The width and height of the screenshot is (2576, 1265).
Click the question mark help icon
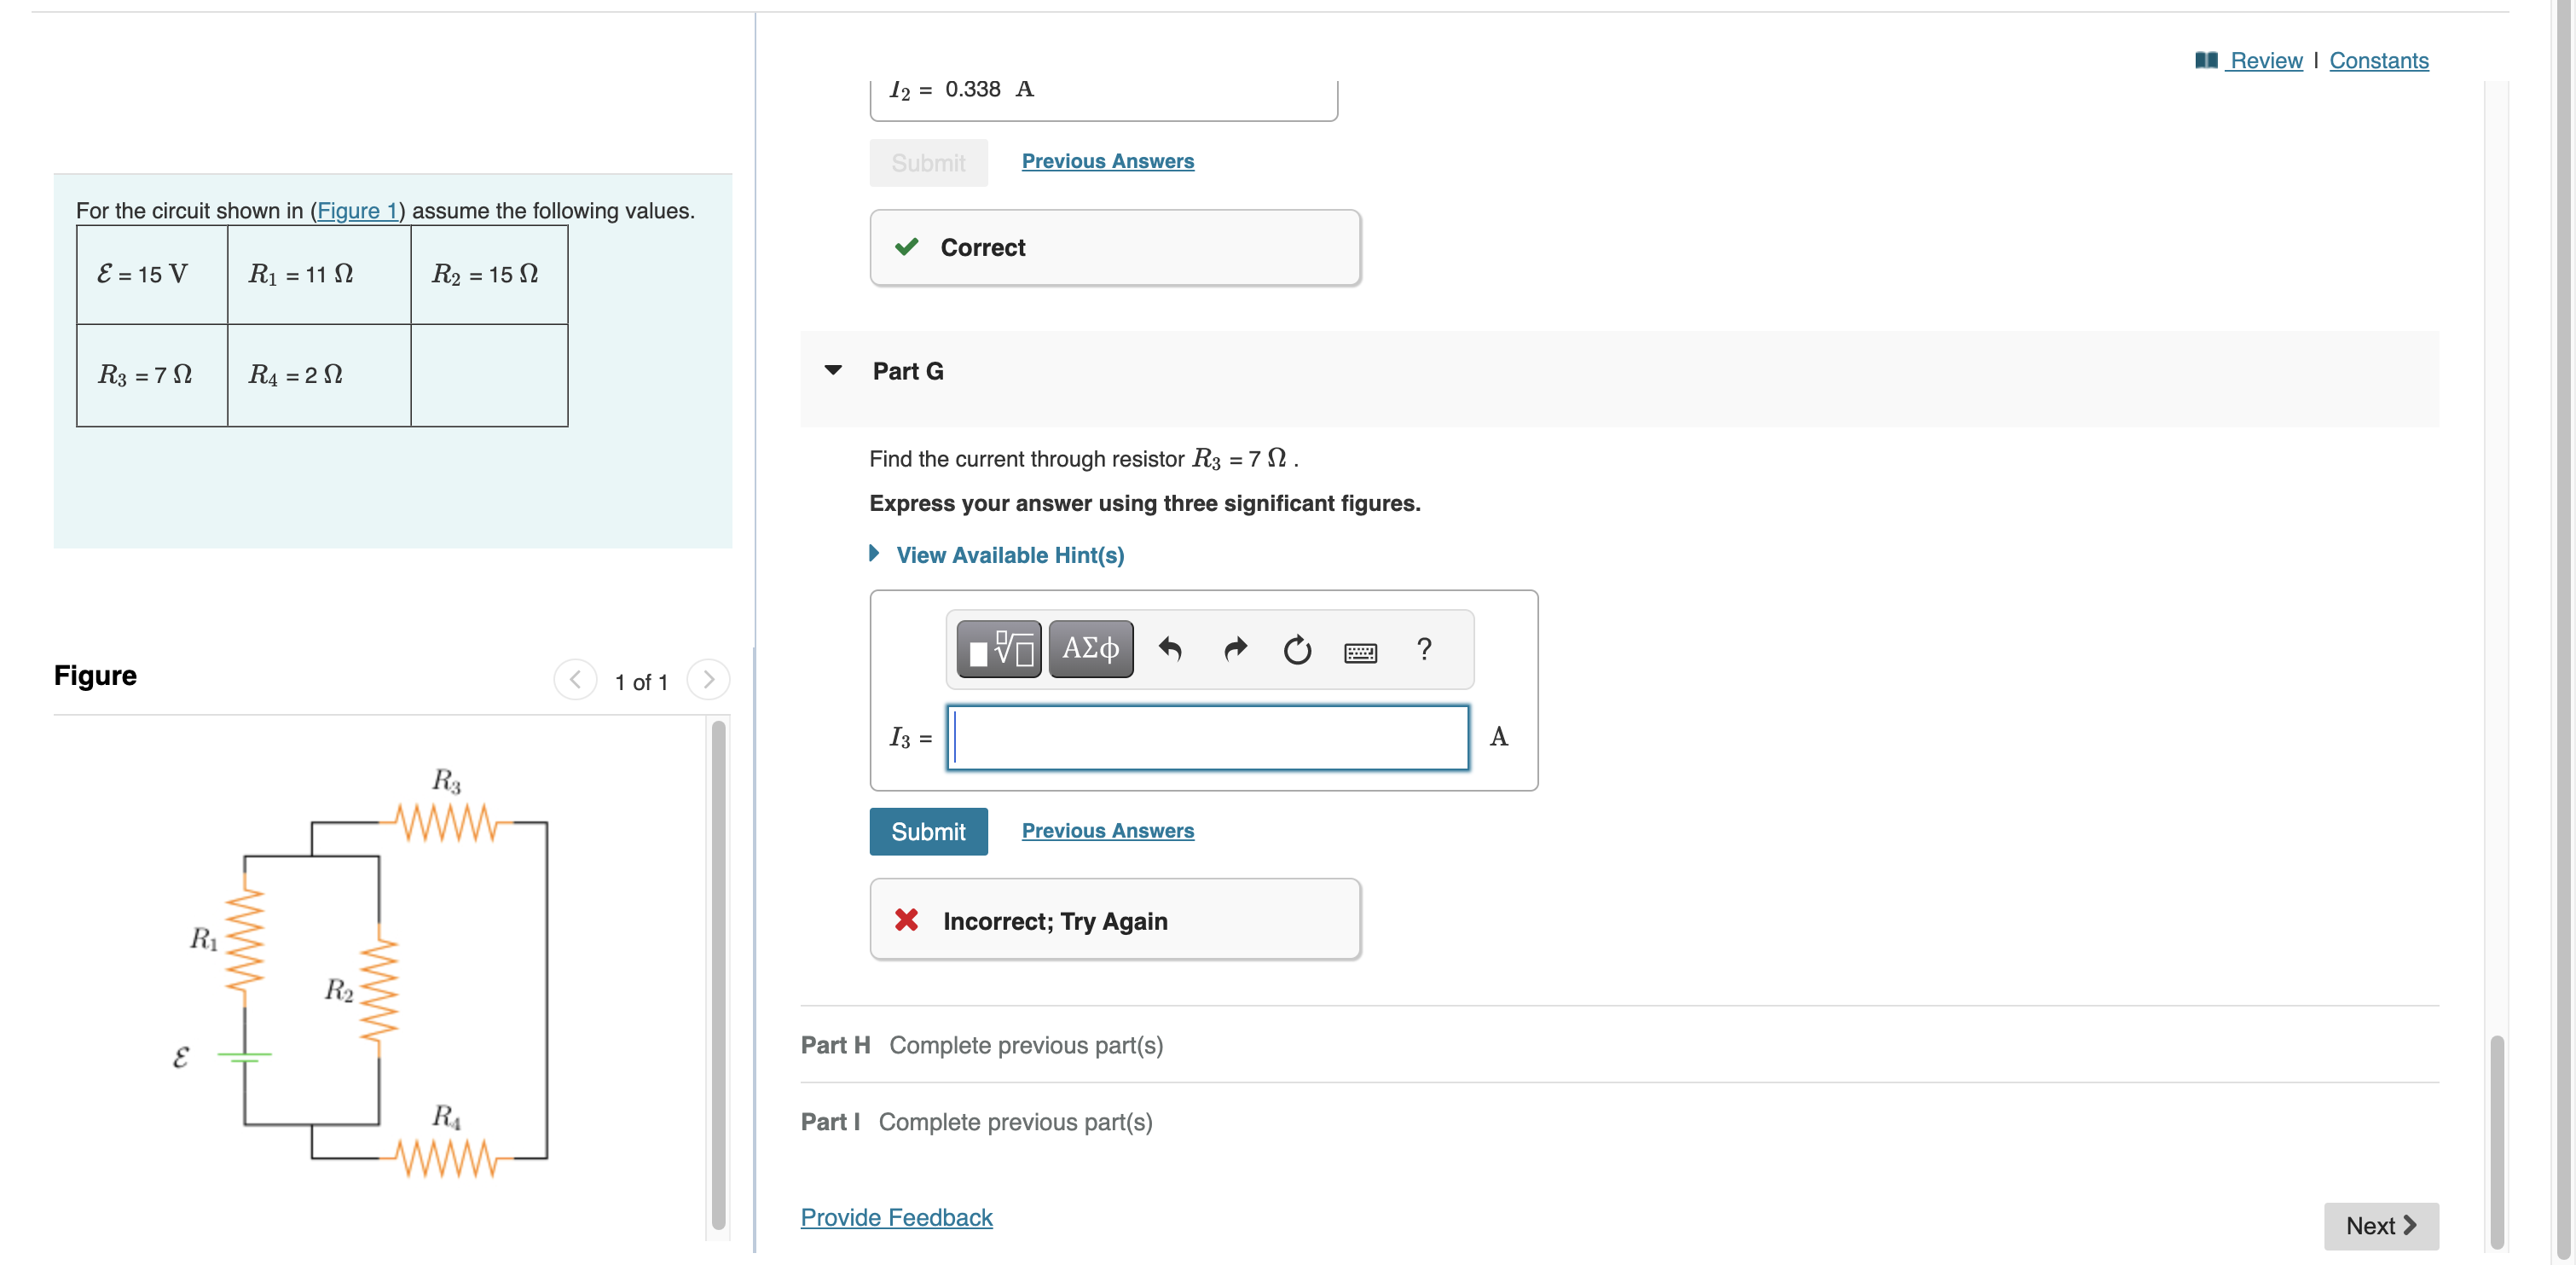1424,650
